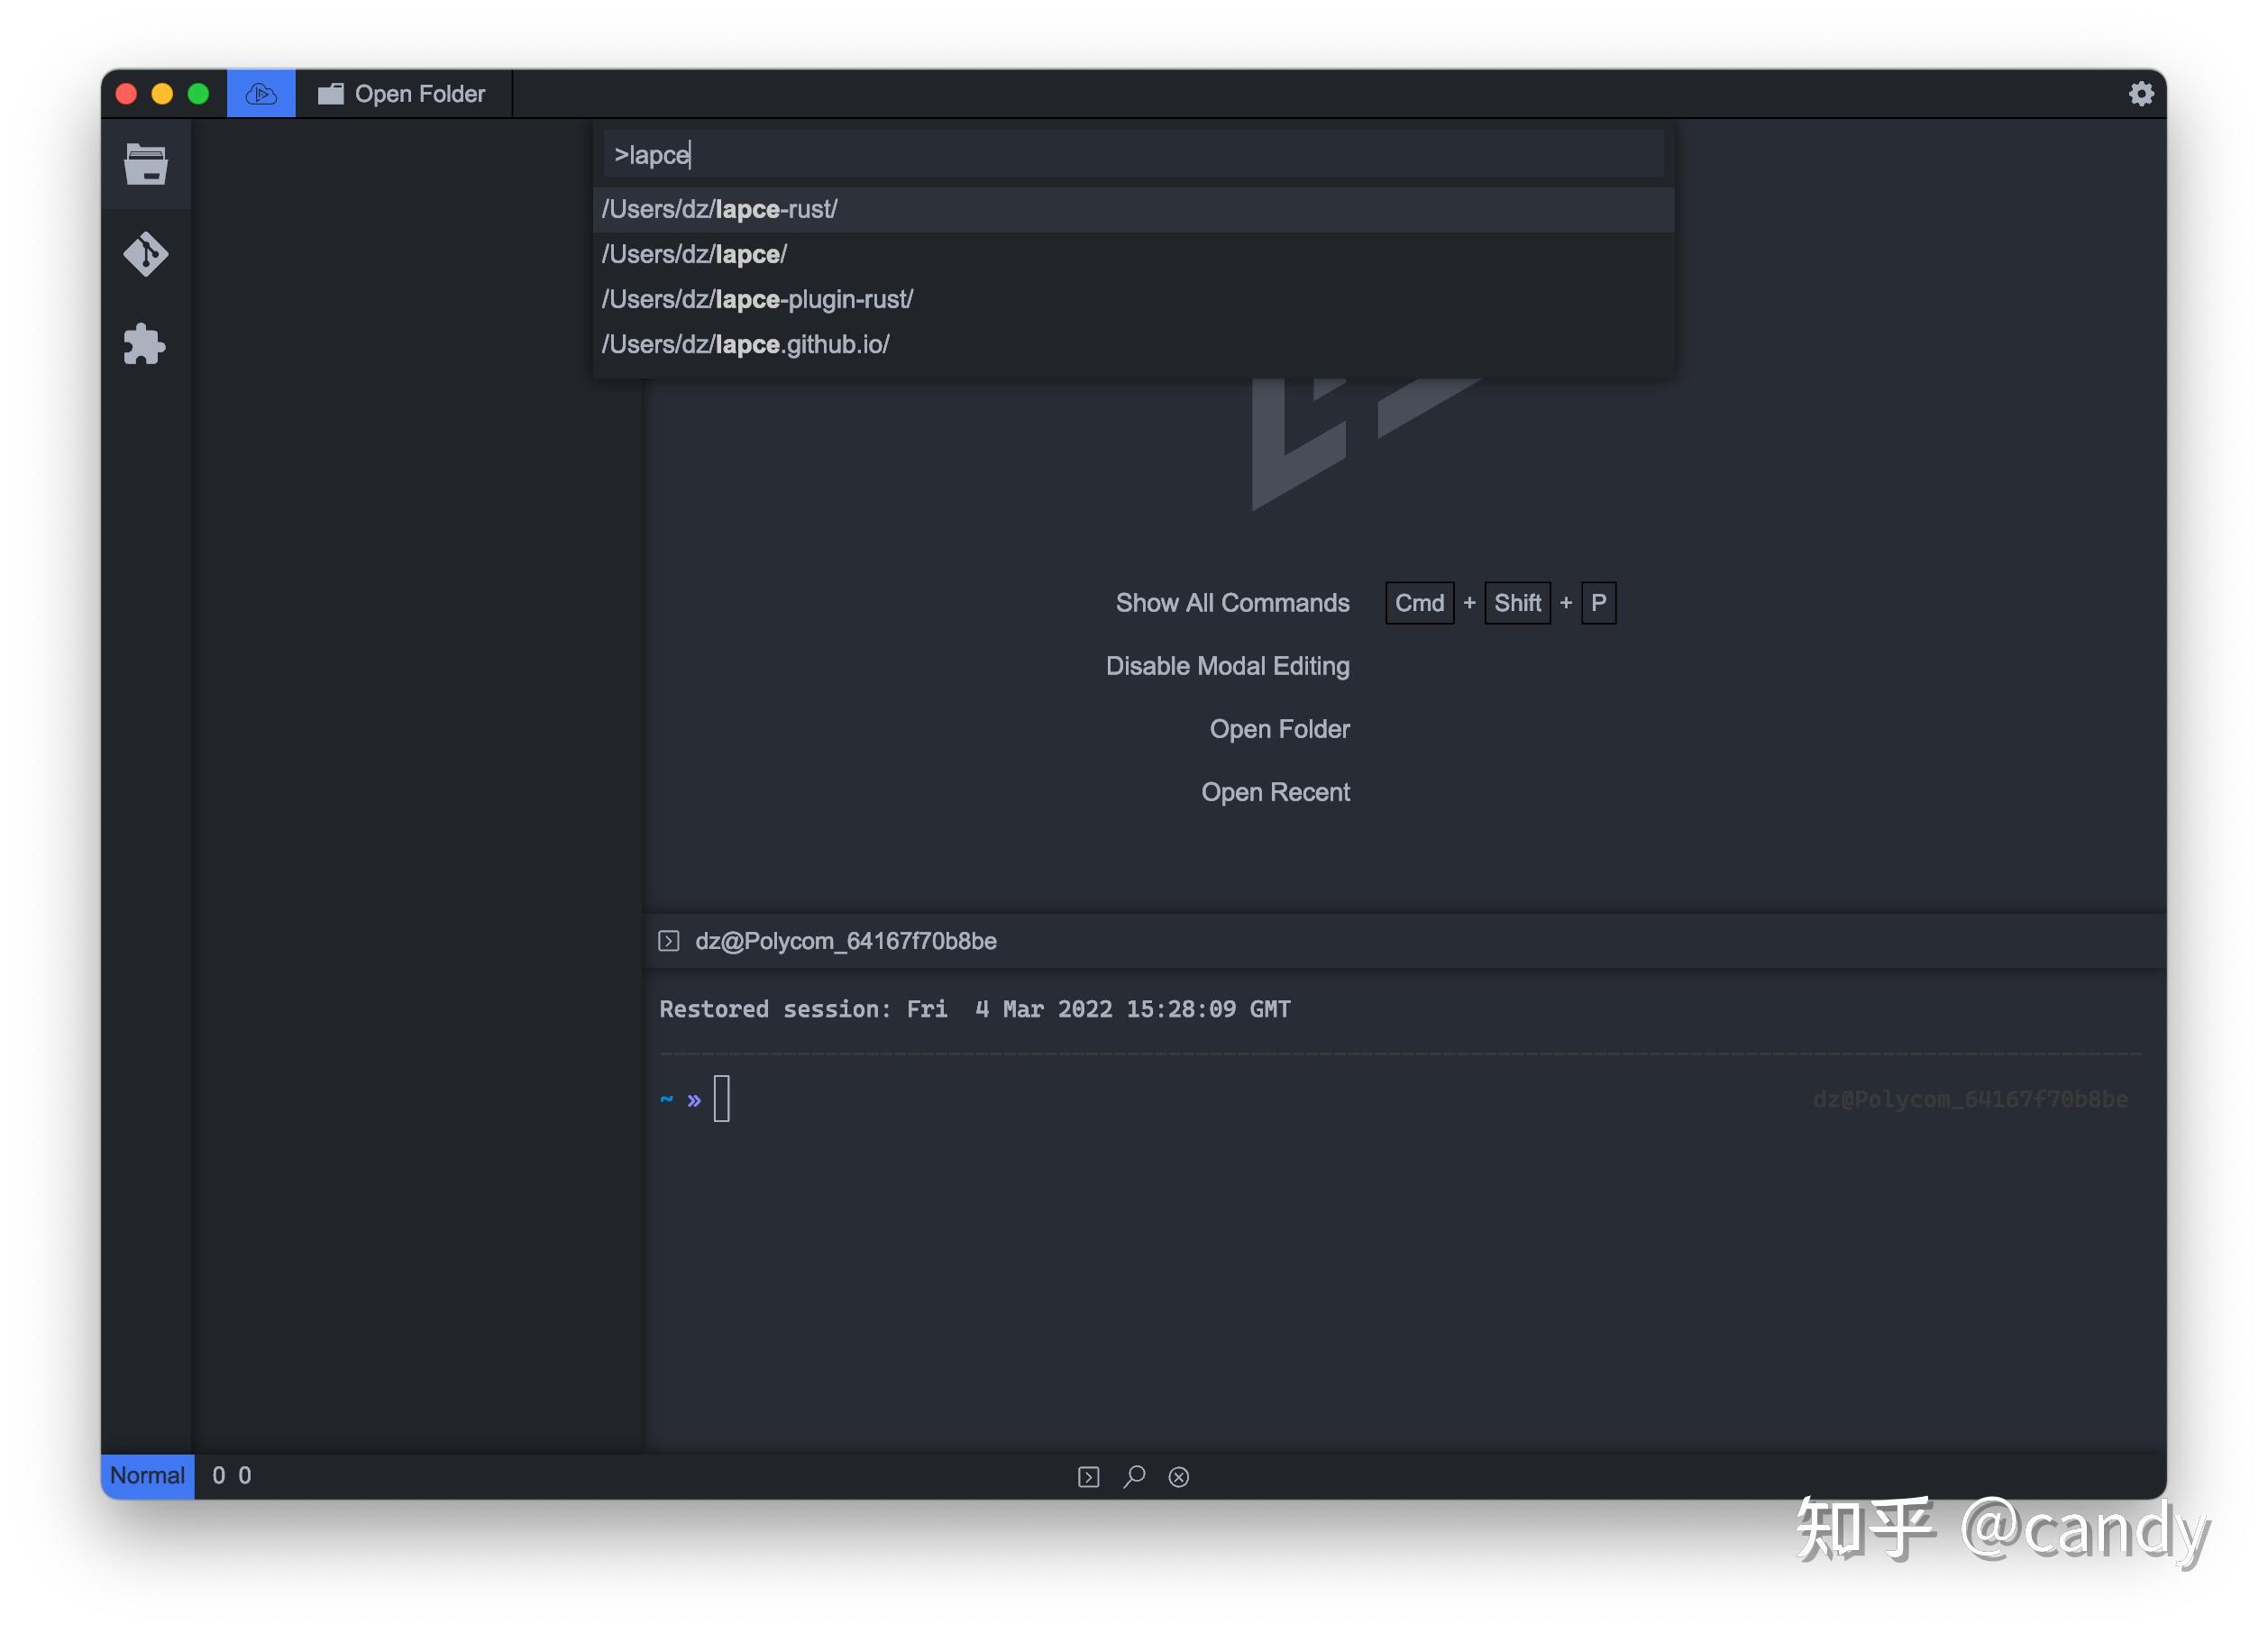The height and width of the screenshot is (1633, 2268).
Task: Choose the /Users/dz/lapce/ palette entry
Action: tap(694, 255)
